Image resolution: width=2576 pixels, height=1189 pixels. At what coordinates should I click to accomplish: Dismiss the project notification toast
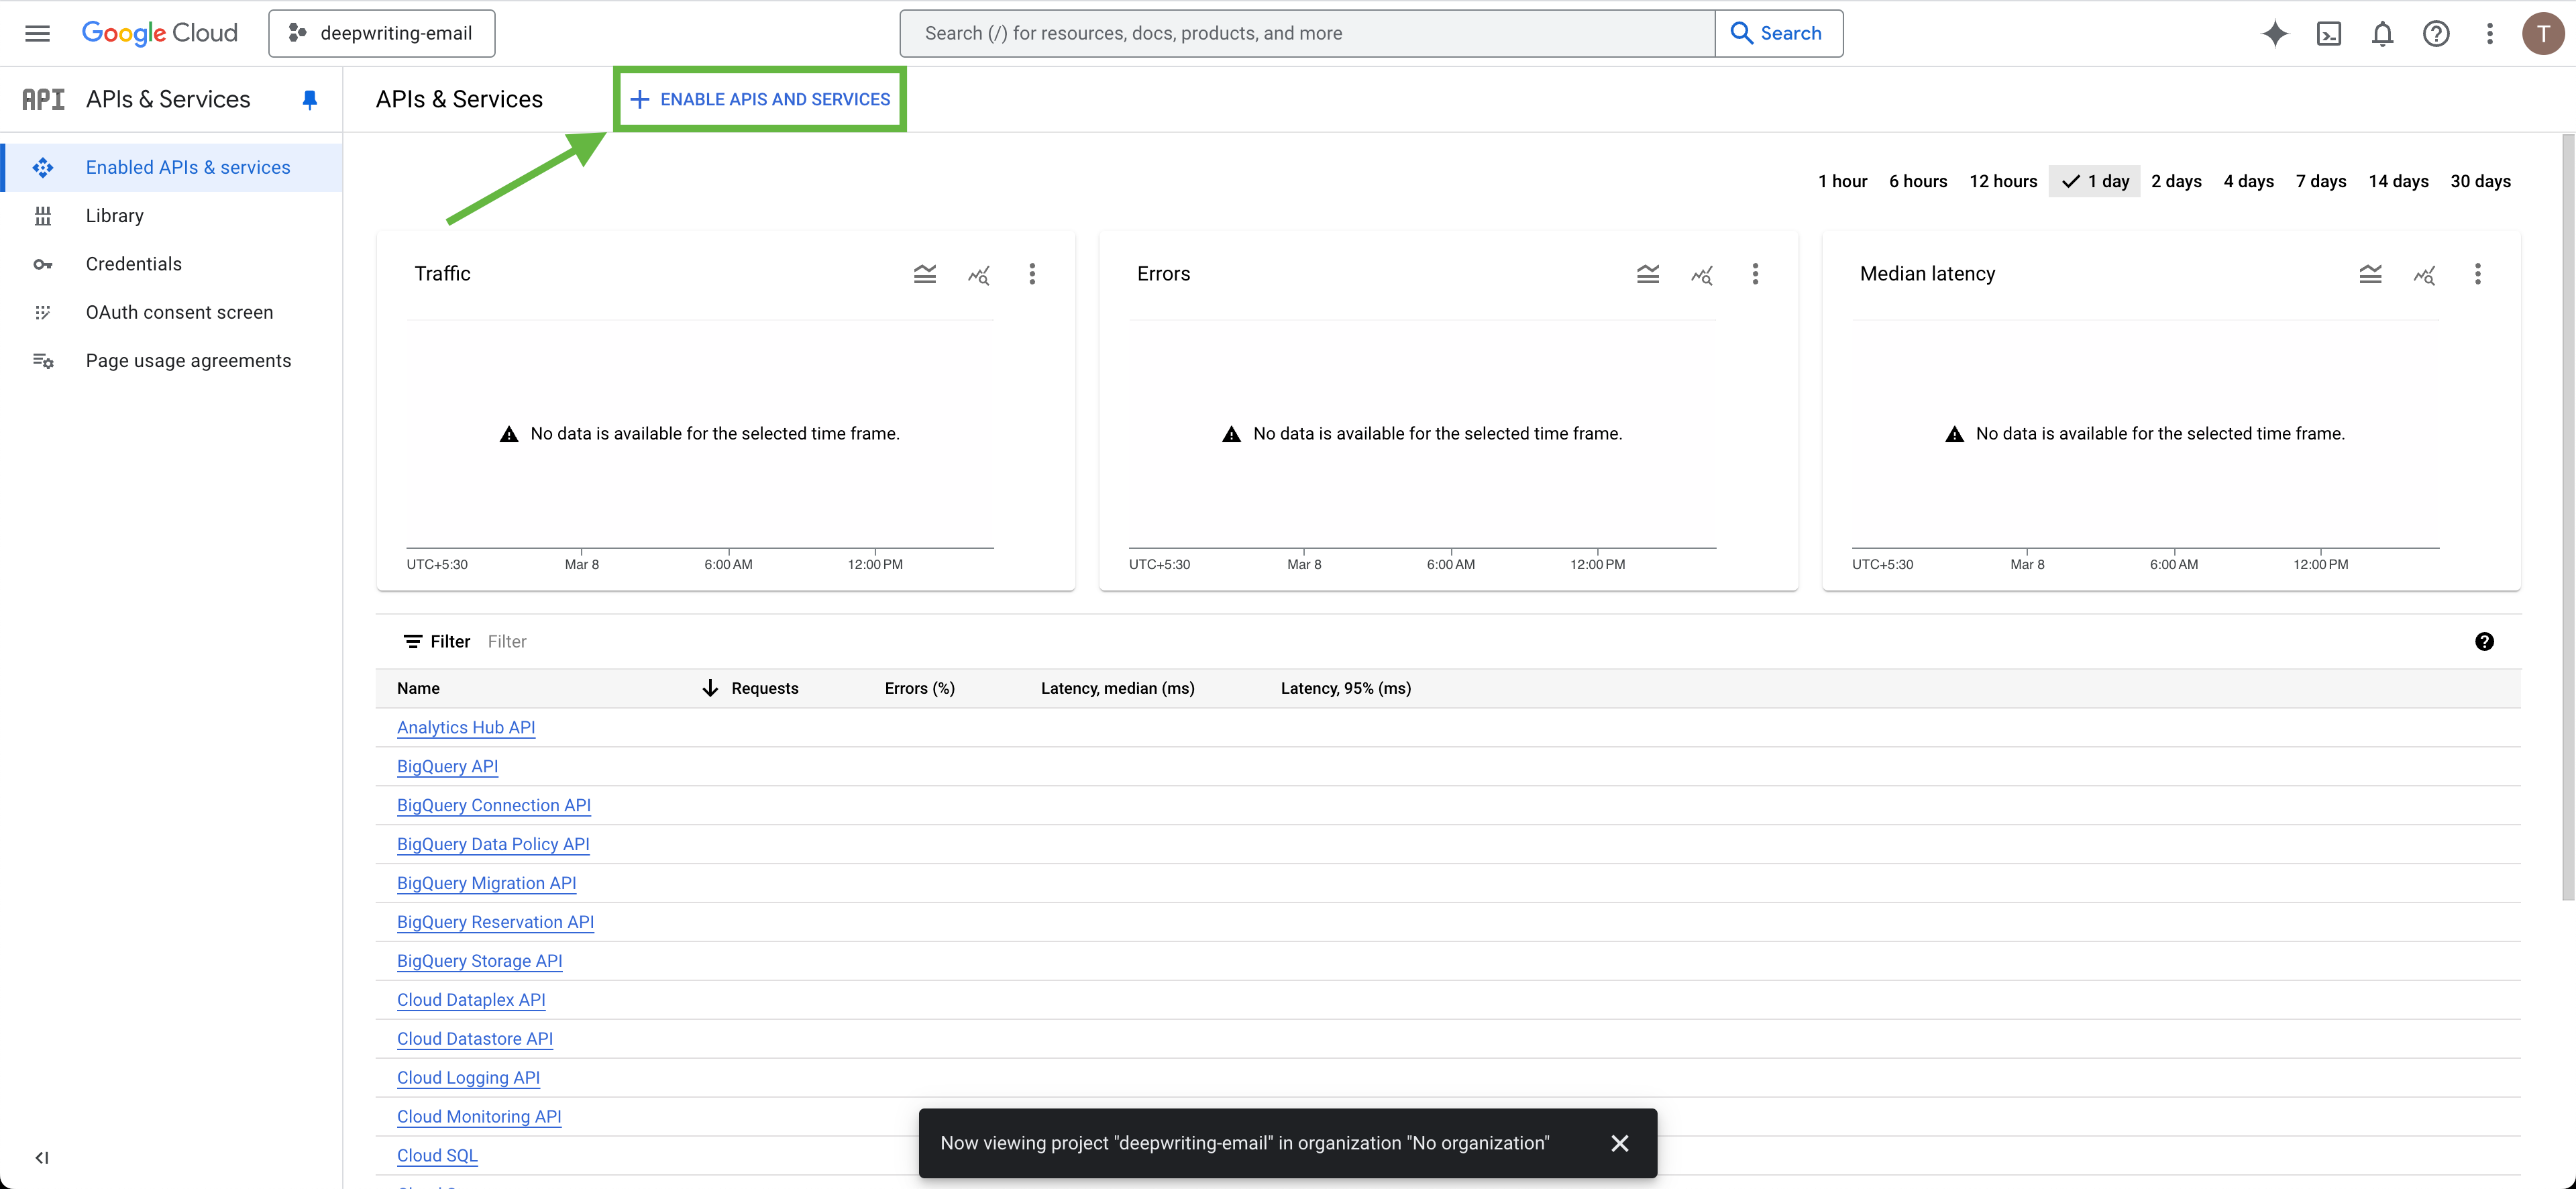coord(1620,1143)
